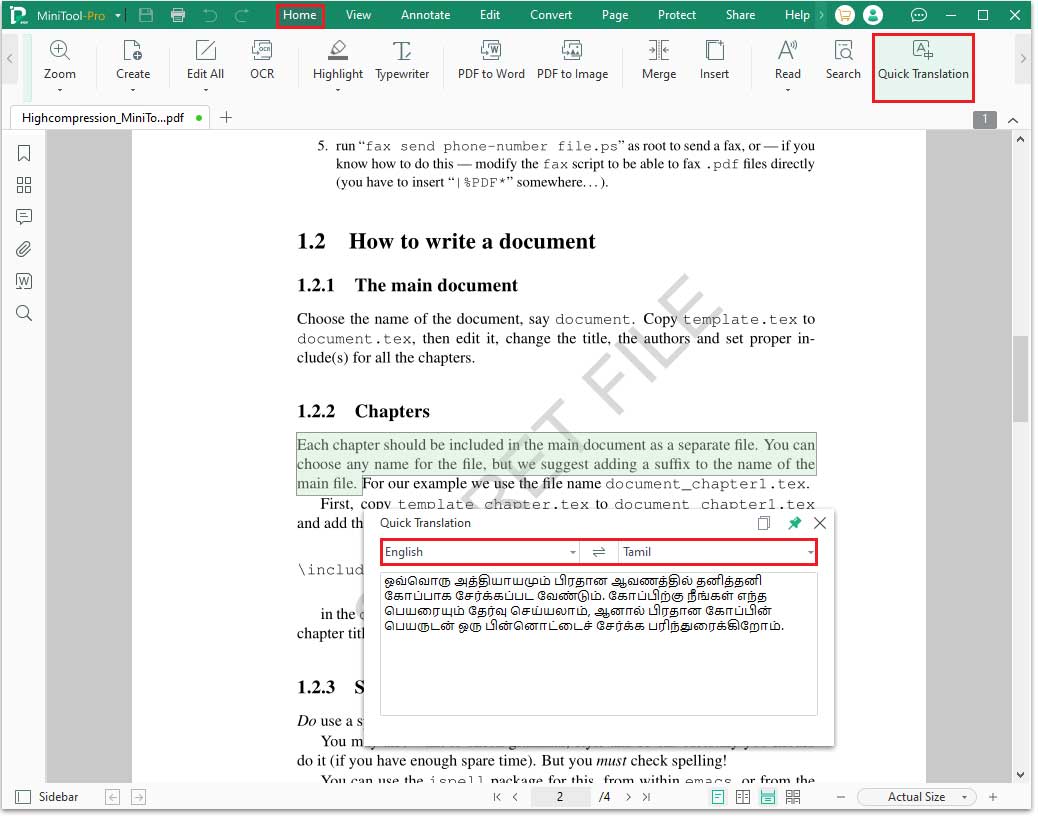Open the Bookmarks panel in sidebar
The width and height of the screenshot is (1038, 816).
22,153
